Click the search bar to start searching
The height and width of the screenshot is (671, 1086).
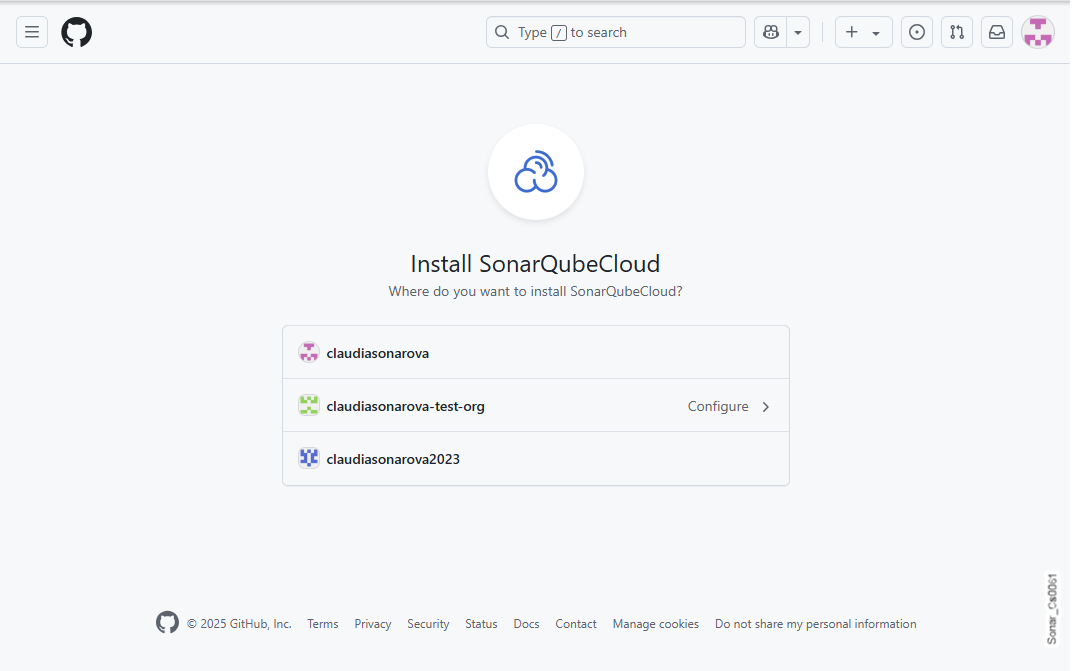point(615,32)
